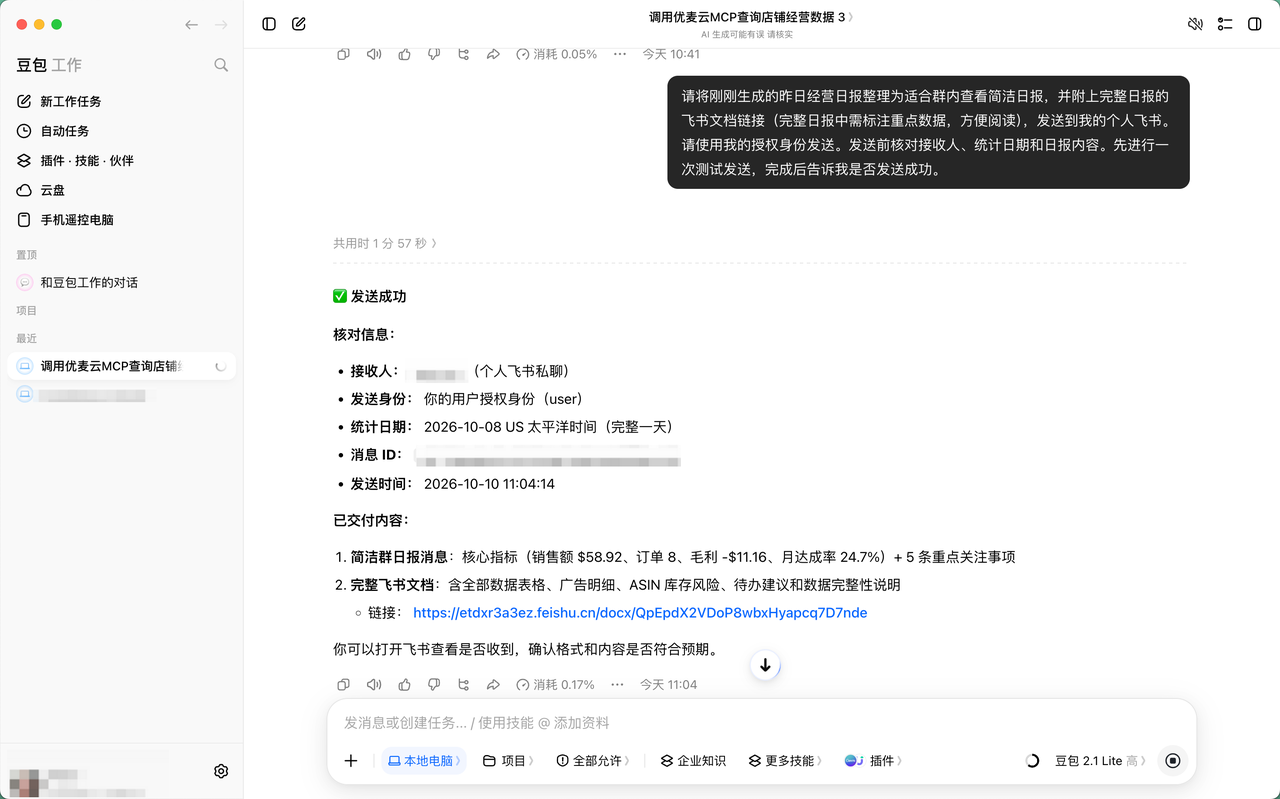Open 云盘 in the sidebar
The height and width of the screenshot is (799, 1280).
tap(121, 190)
